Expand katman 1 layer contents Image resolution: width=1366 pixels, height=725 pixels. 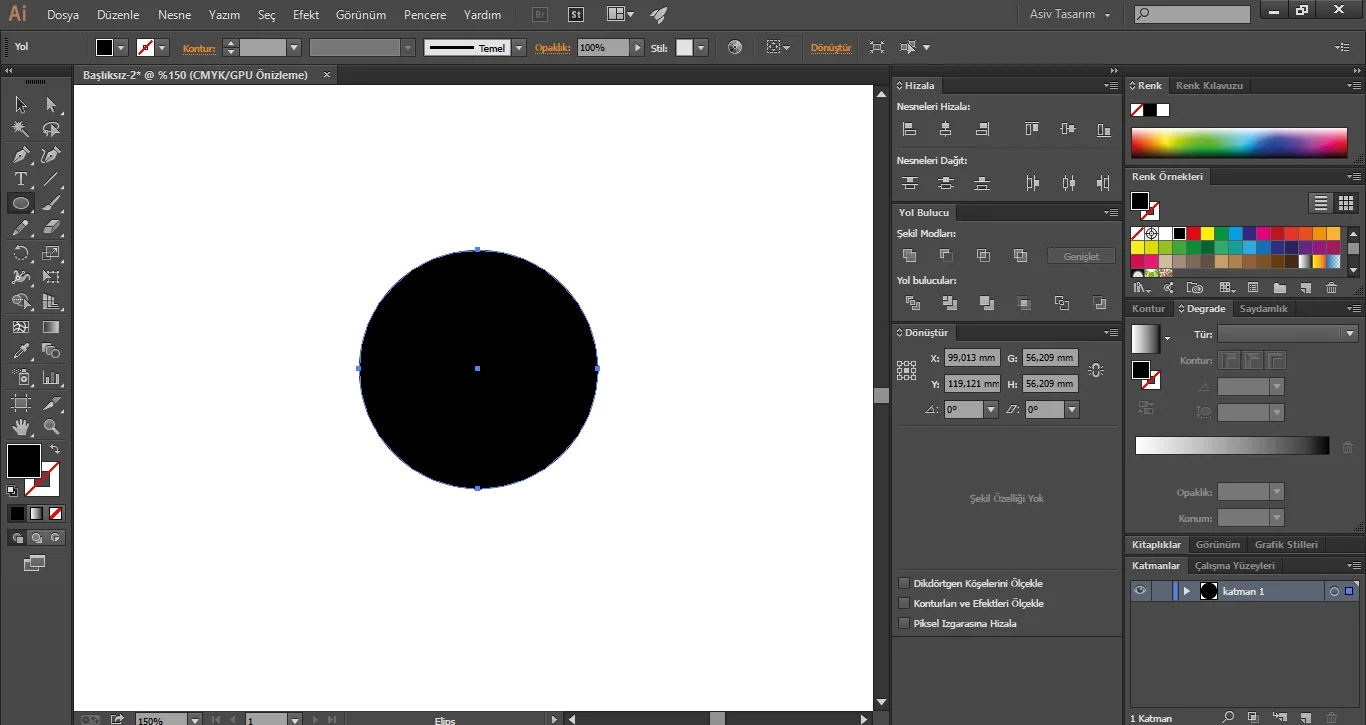click(x=1186, y=591)
